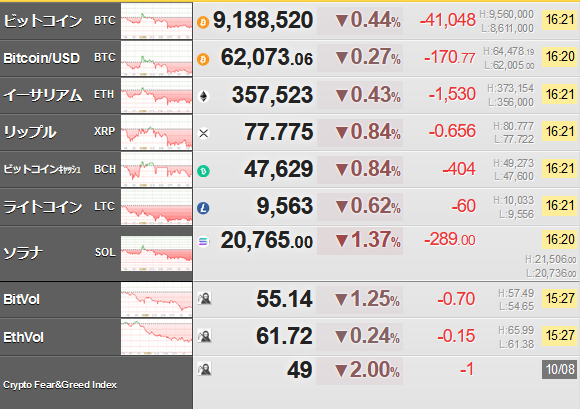The width and height of the screenshot is (580, 409).
Task: Open the BitVol trend chart thumbnail
Action: [156, 300]
